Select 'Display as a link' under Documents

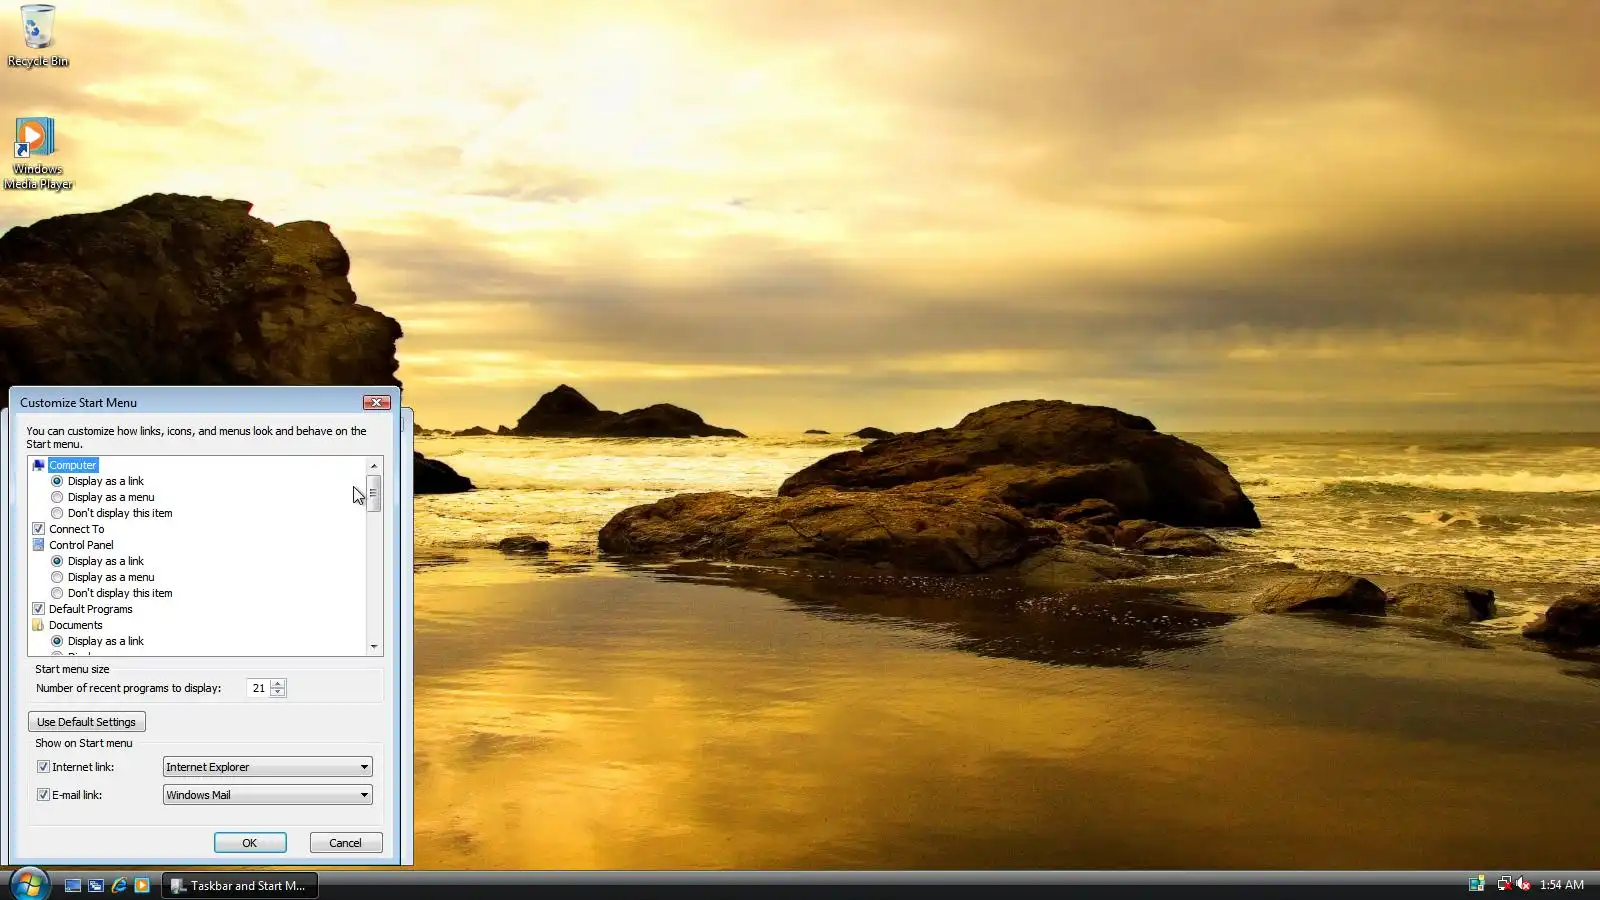(57, 641)
